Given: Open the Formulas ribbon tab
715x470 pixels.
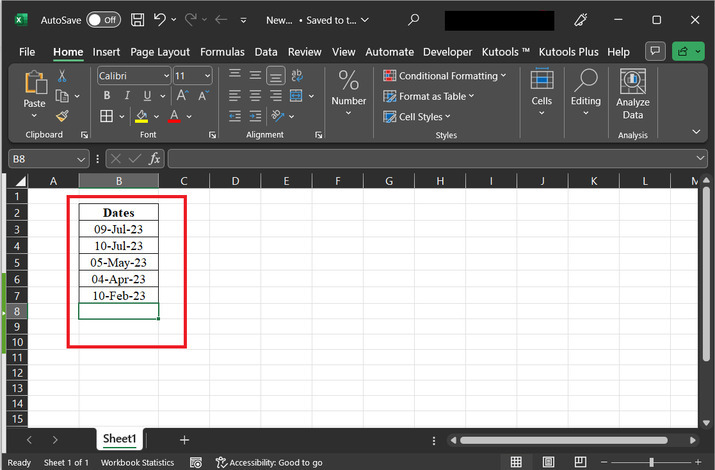Looking at the screenshot, I should point(222,52).
